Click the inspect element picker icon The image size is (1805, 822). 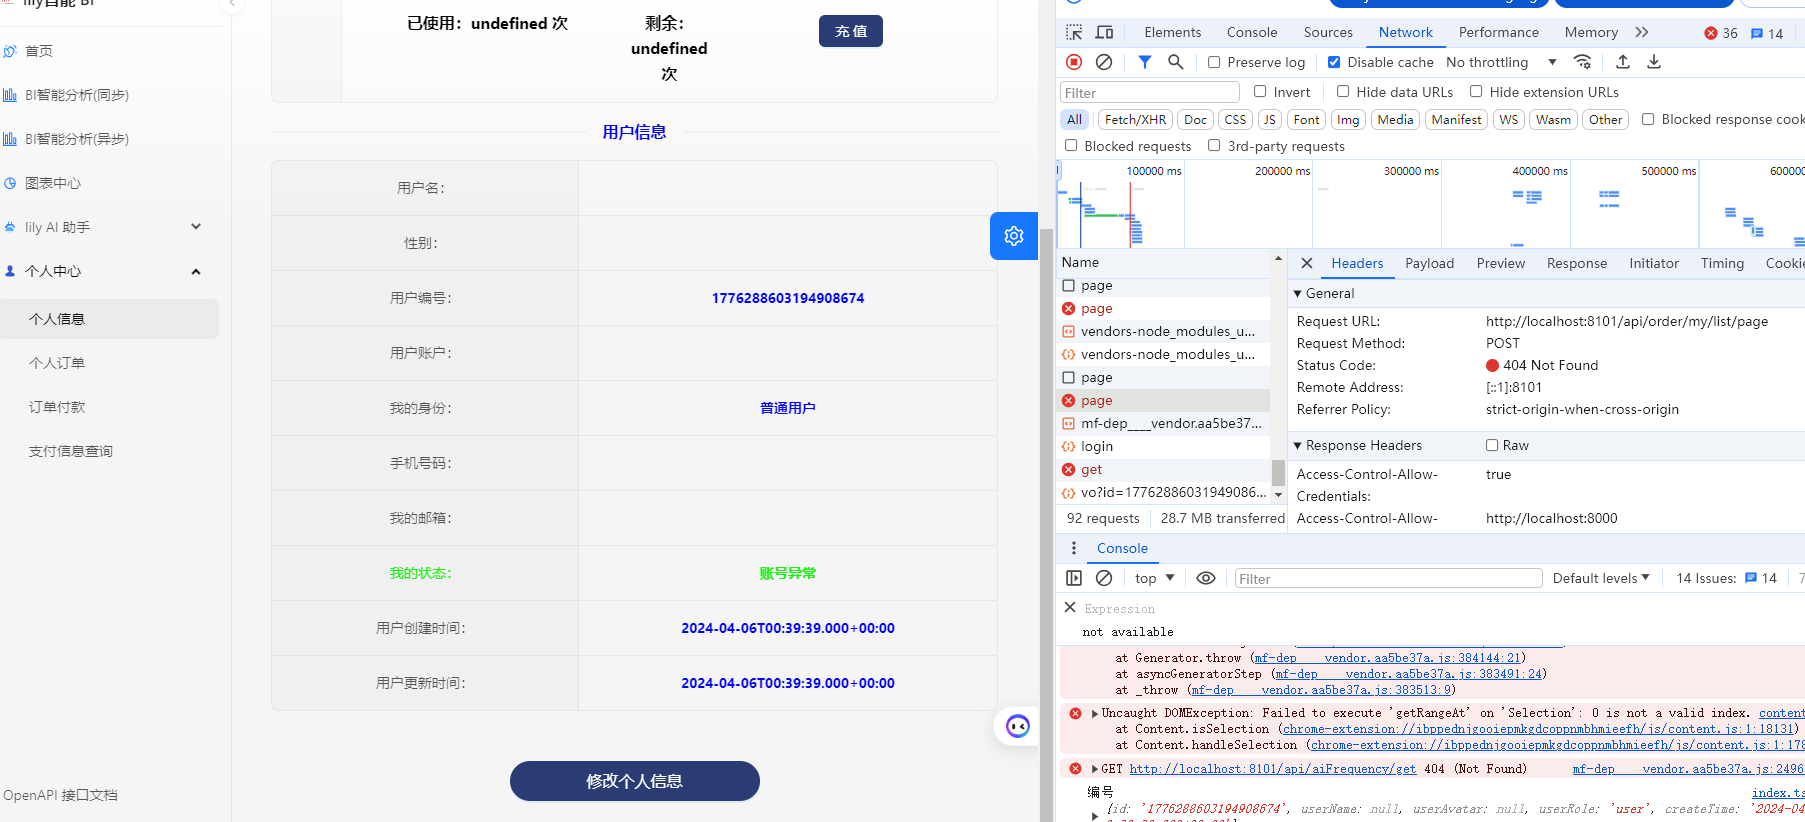pyautogui.click(x=1074, y=32)
